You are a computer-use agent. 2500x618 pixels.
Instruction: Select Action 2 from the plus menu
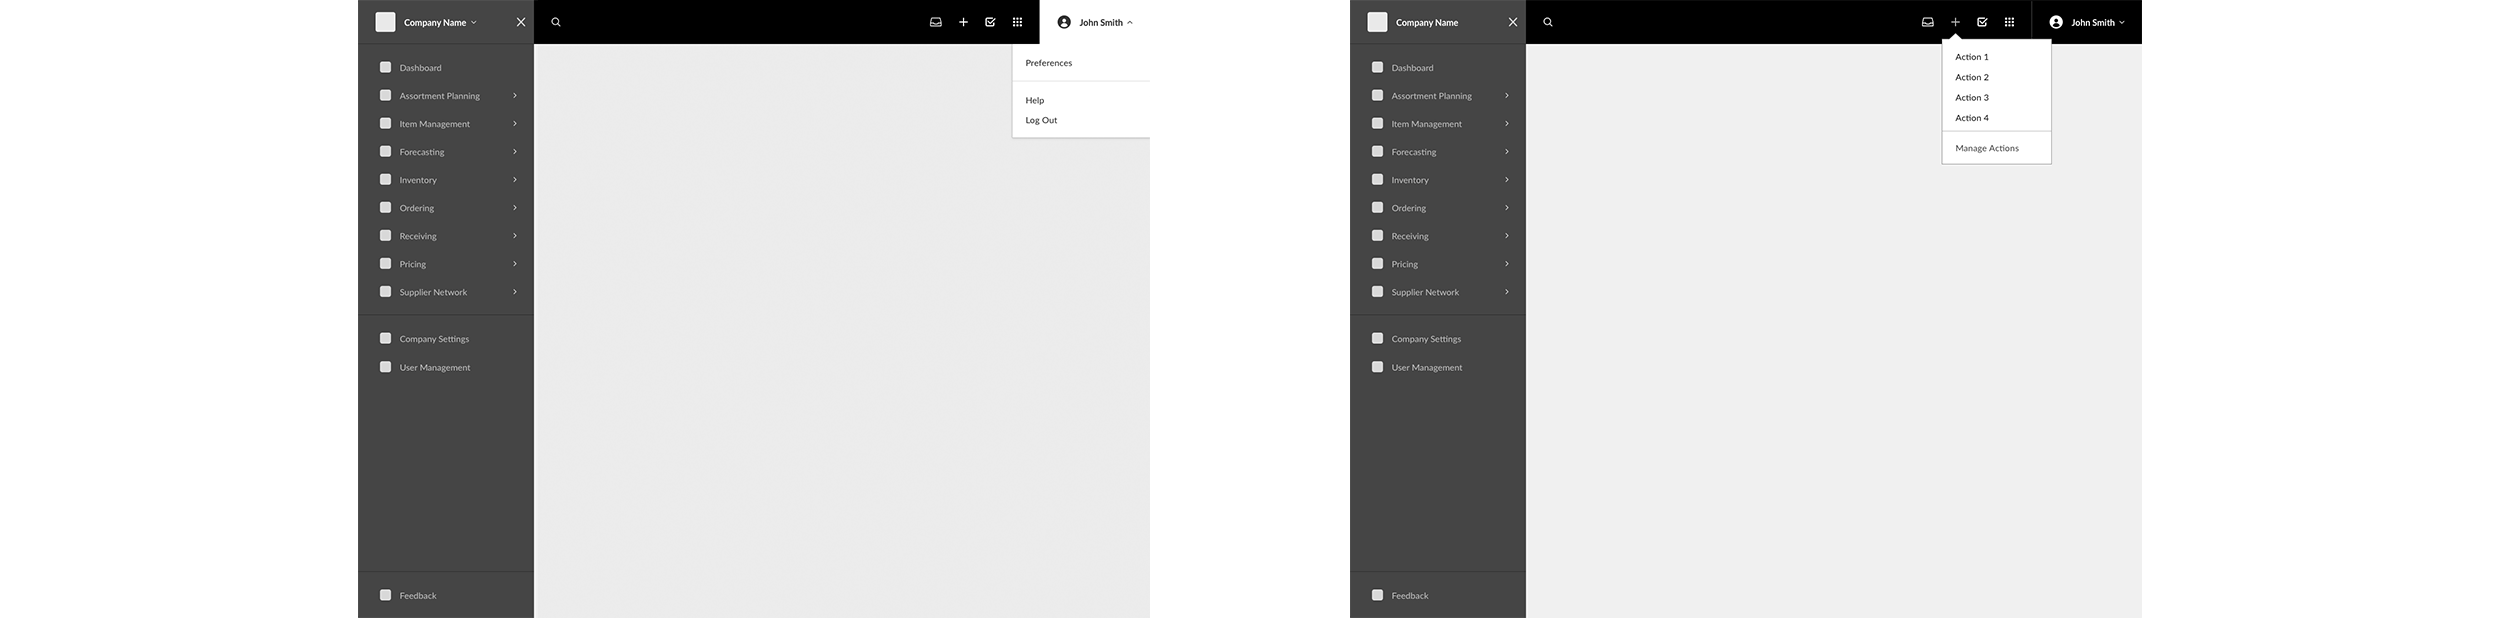click(1972, 77)
